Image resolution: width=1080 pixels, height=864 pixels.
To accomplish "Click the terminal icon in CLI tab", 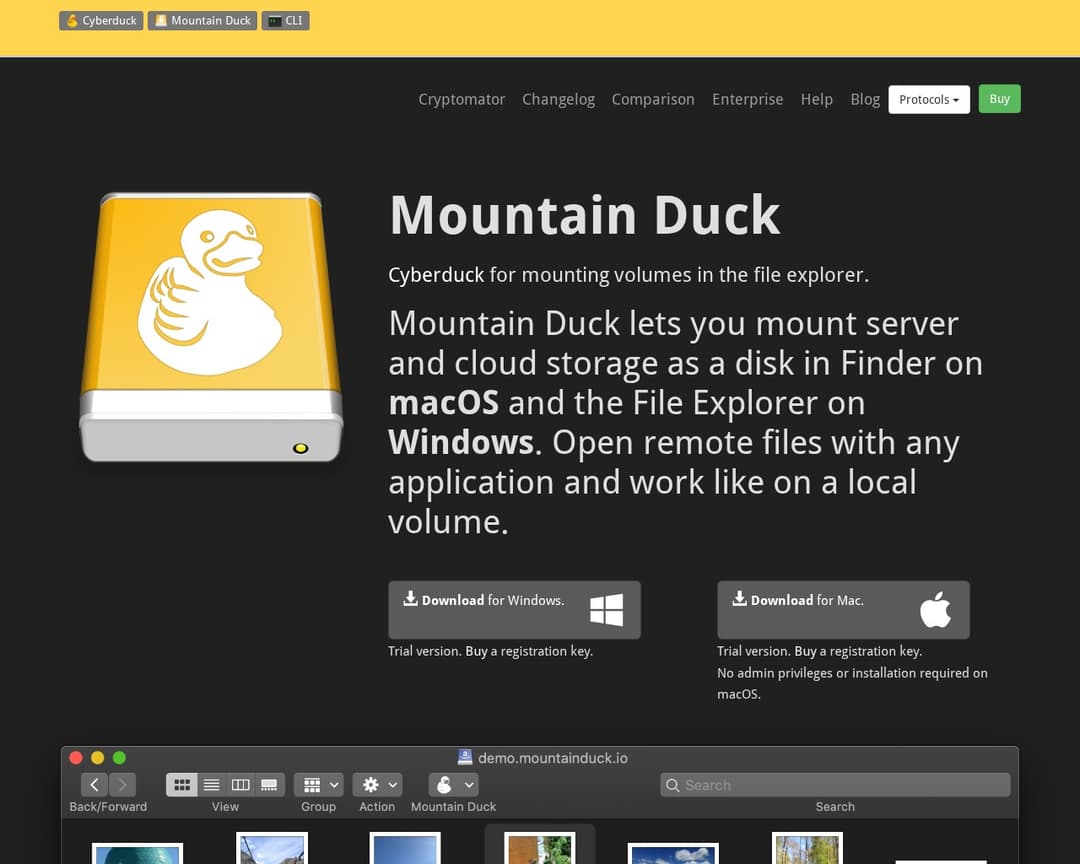I will click(275, 21).
